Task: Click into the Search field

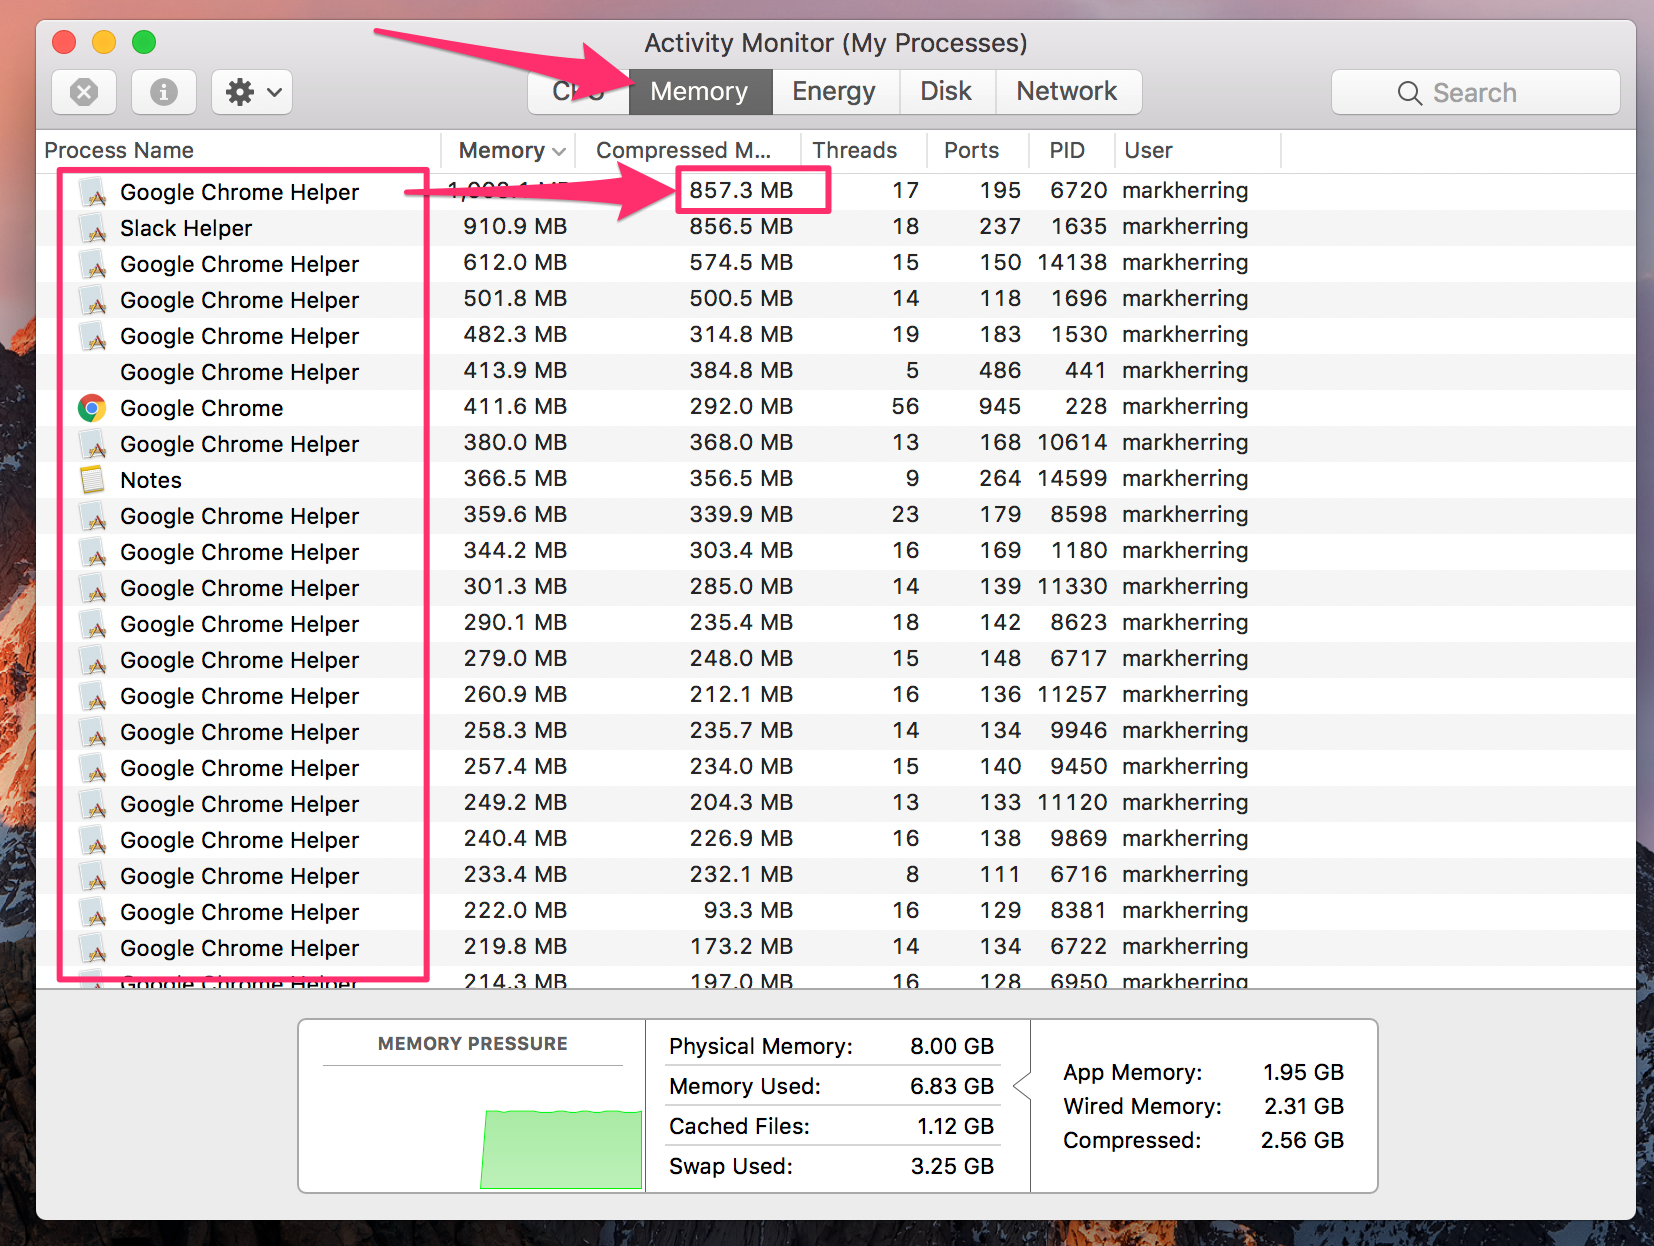Action: [1476, 92]
